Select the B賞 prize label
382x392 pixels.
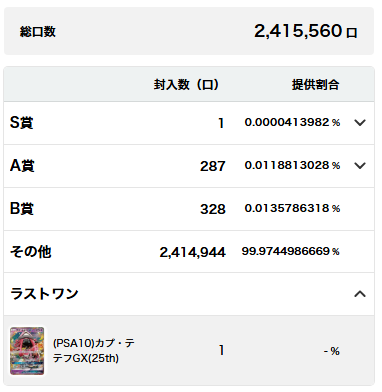22,209
